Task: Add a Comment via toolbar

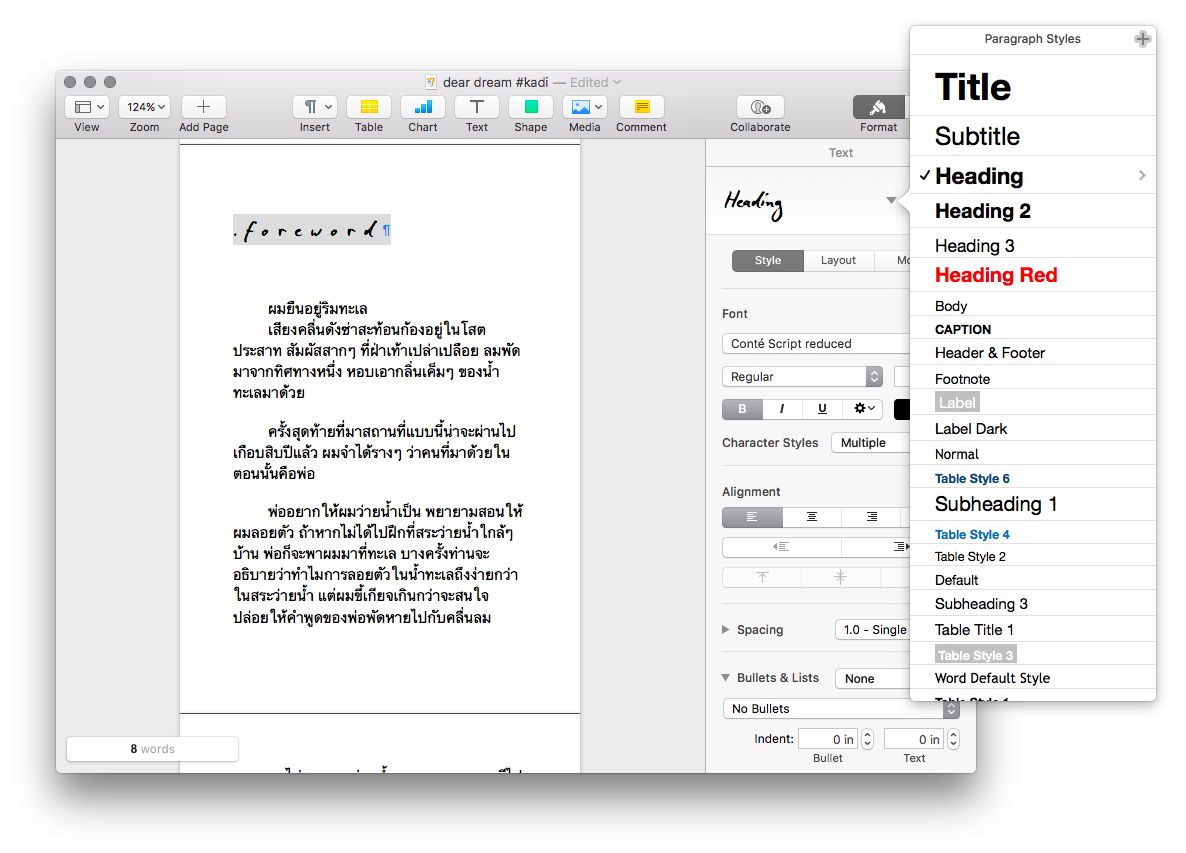Action: [641, 107]
